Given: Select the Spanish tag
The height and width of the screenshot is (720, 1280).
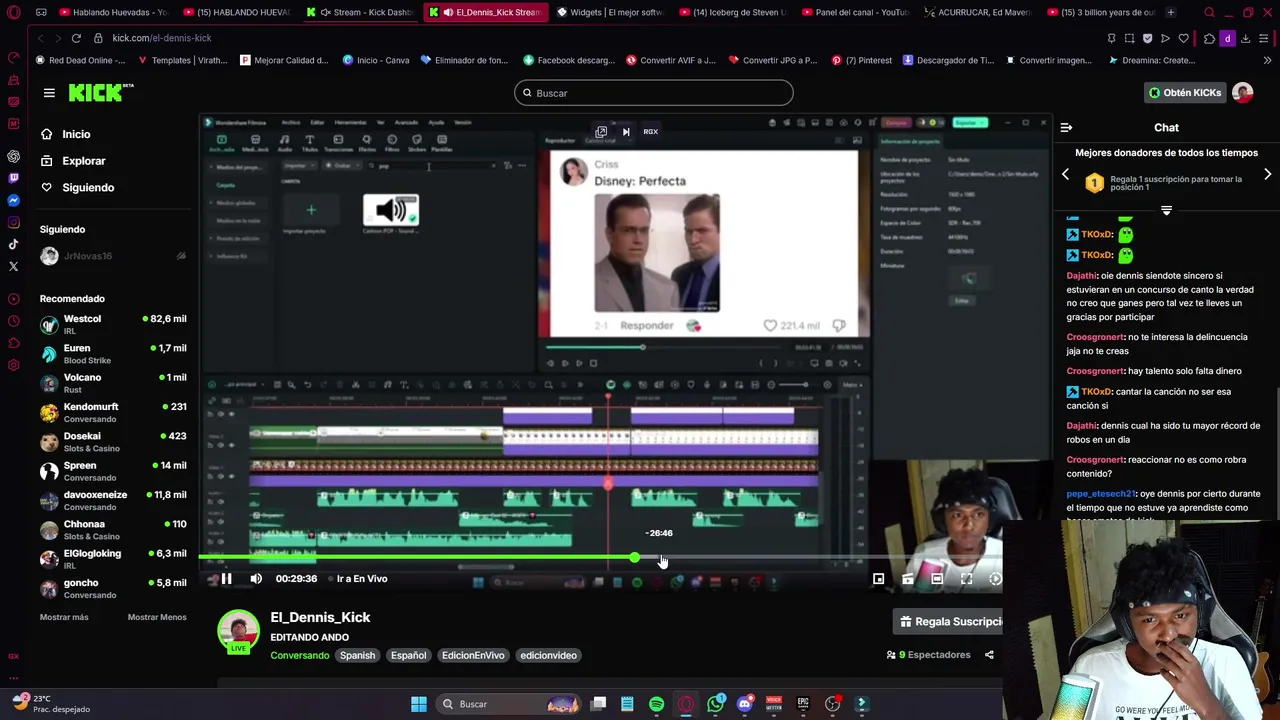Looking at the screenshot, I should (x=357, y=655).
